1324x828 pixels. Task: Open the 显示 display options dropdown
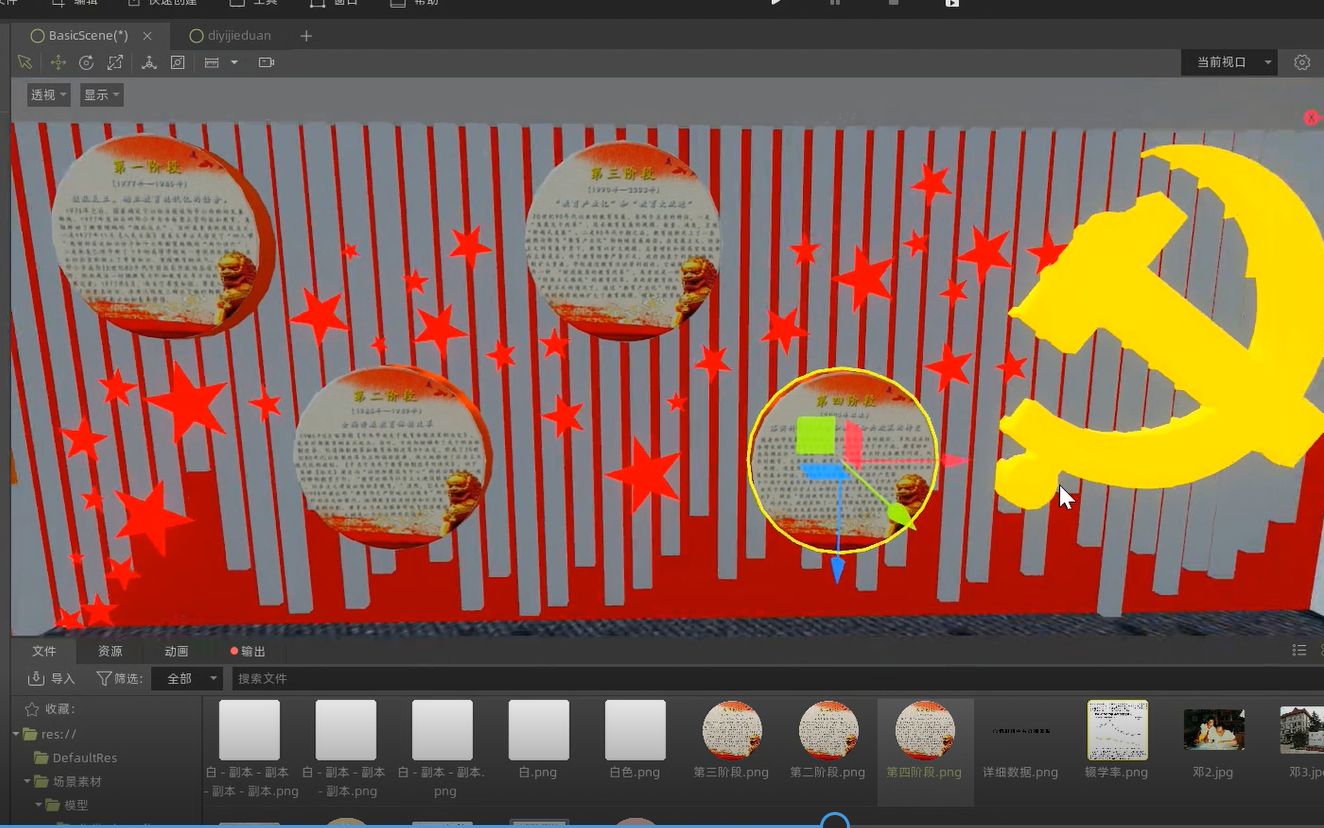(100, 94)
